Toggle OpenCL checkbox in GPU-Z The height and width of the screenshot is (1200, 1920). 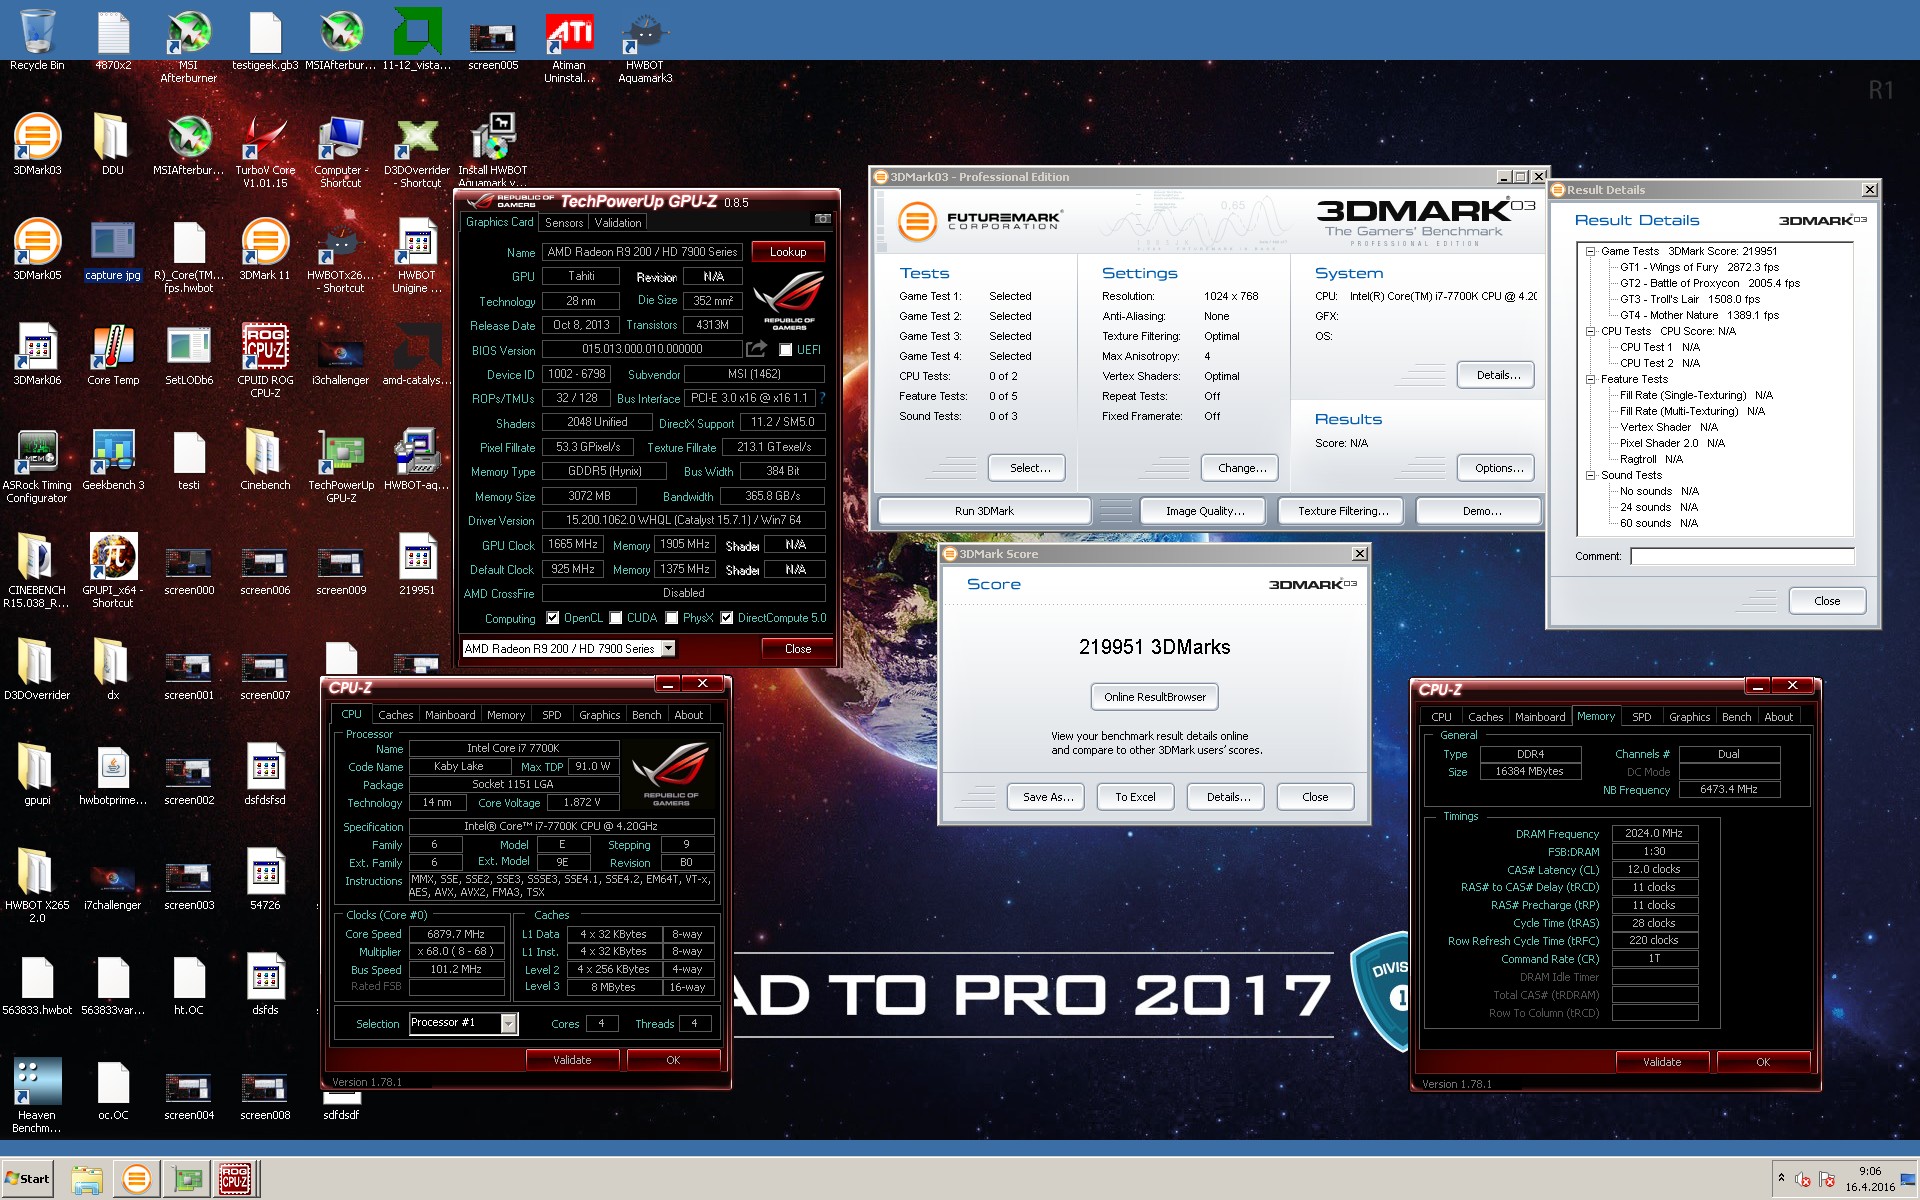[553, 618]
